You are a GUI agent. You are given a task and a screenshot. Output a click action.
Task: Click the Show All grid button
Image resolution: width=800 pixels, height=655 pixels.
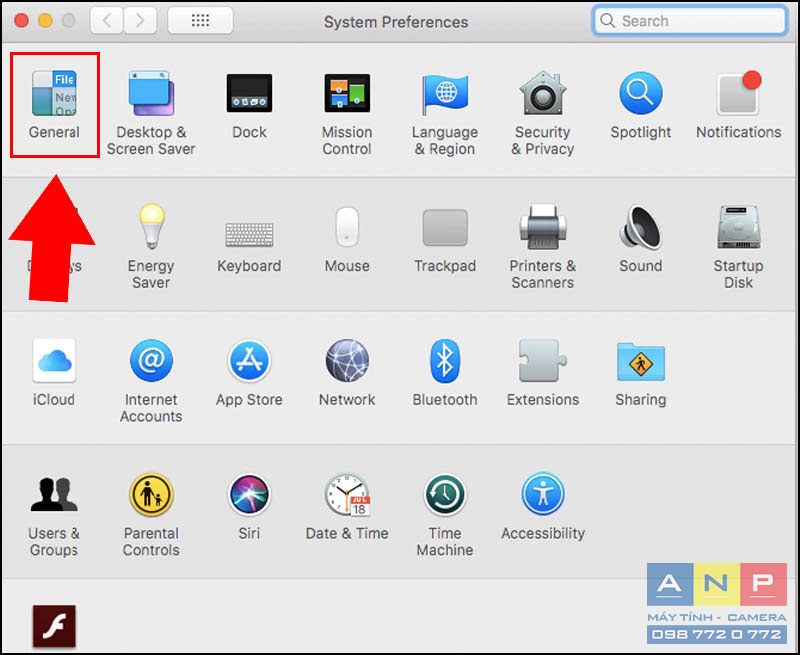pos(201,21)
